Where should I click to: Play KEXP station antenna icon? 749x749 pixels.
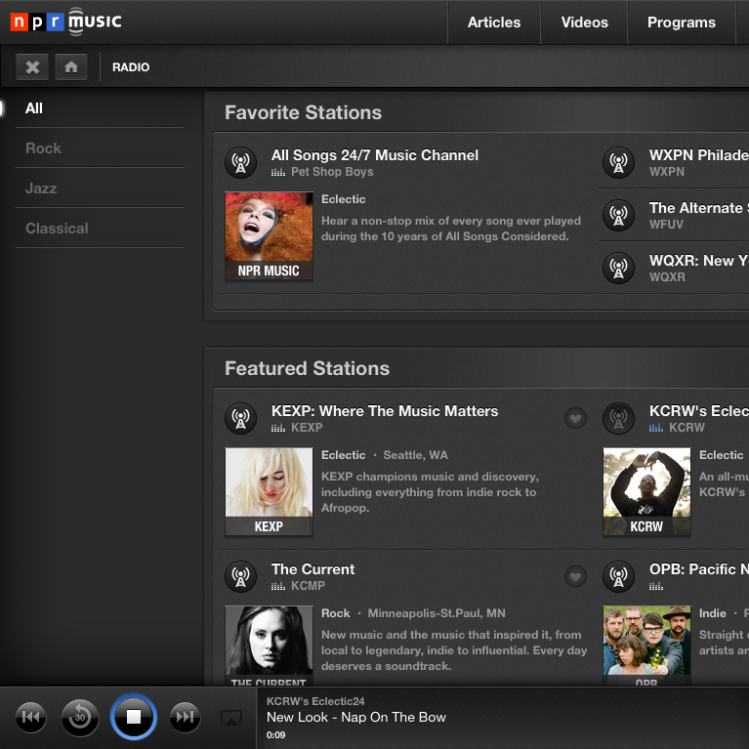pyautogui.click(x=241, y=418)
